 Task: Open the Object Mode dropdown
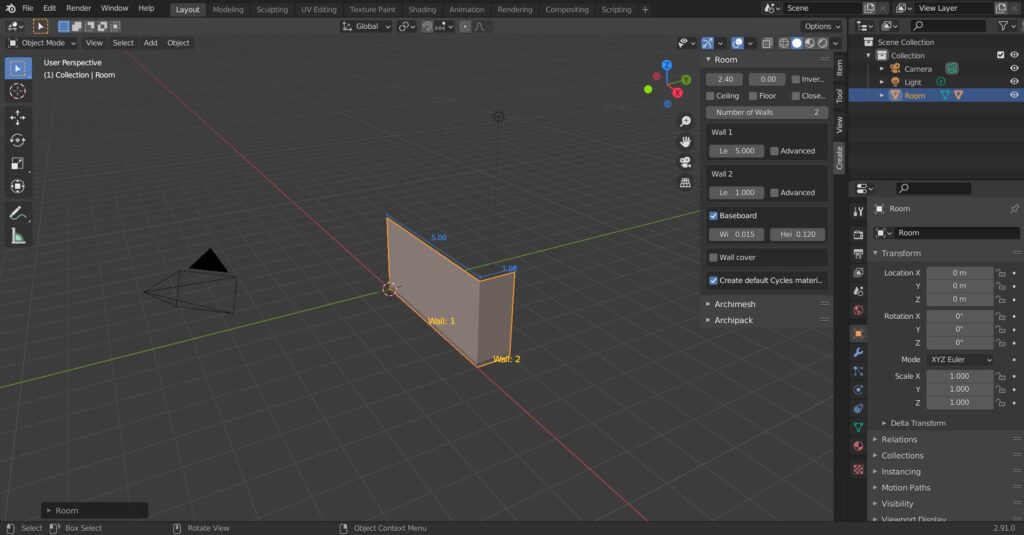42,43
